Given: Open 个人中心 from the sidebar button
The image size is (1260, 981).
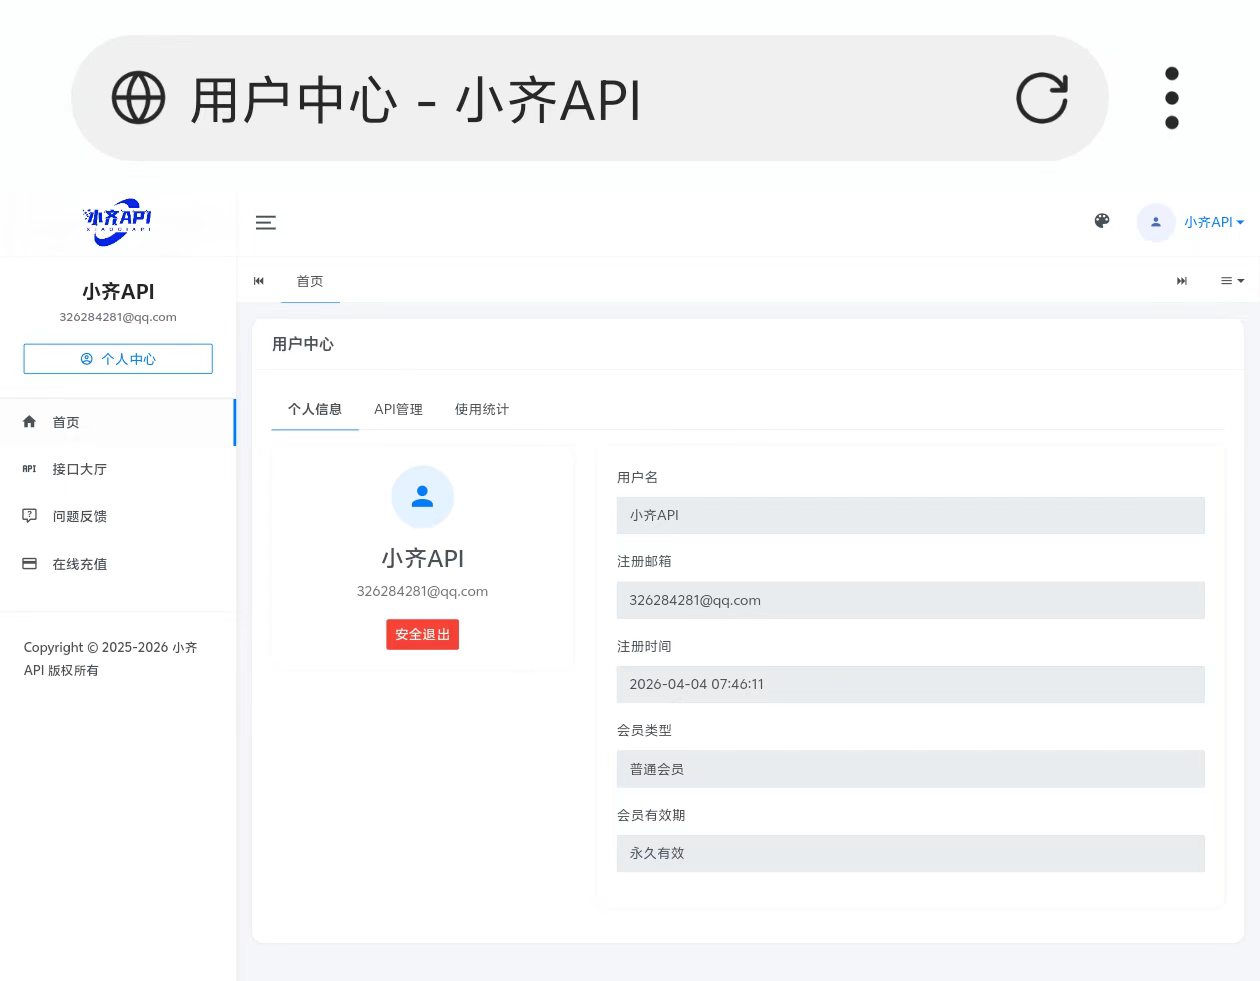Looking at the screenshot, I should point(117,358).
